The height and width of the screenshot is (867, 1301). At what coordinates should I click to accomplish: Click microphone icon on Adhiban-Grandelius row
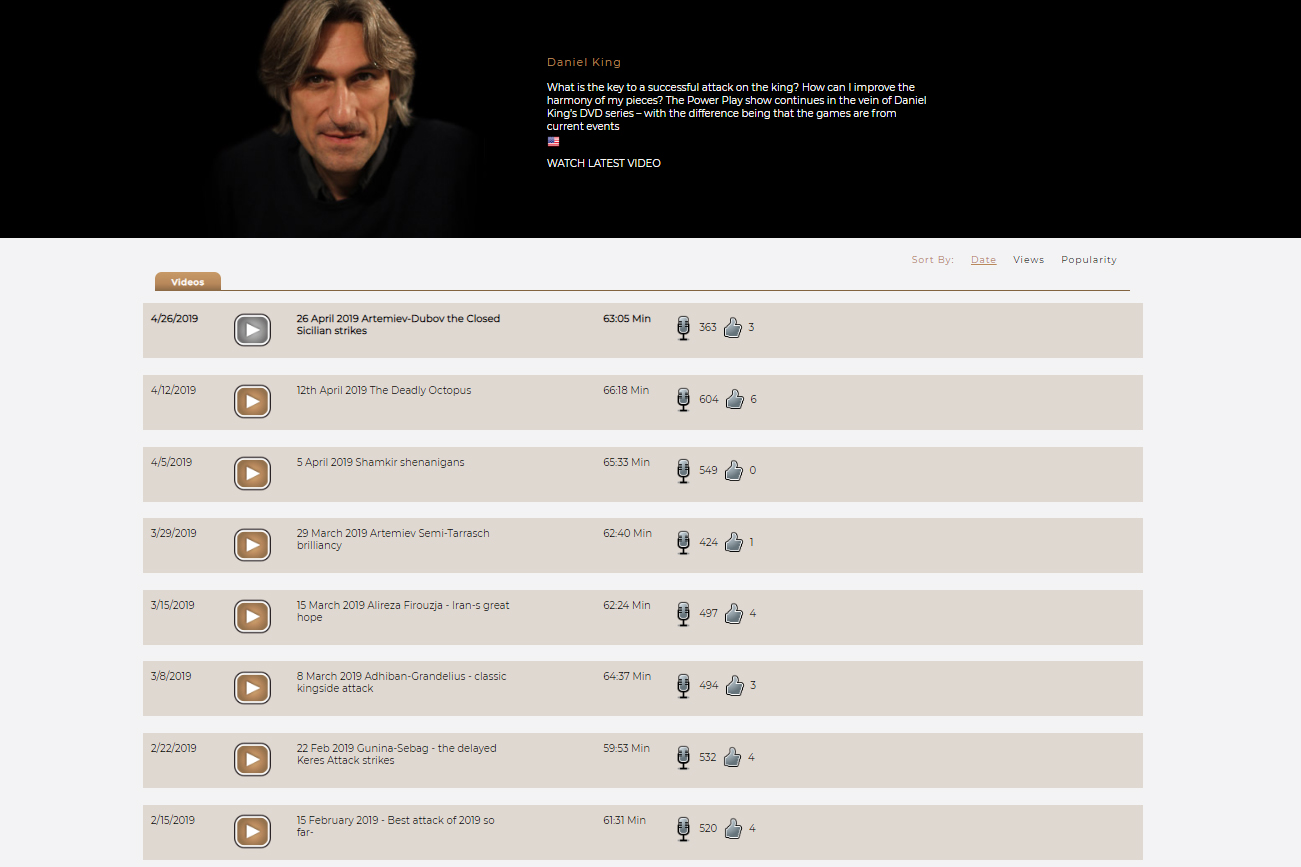(x=684, y=686)
